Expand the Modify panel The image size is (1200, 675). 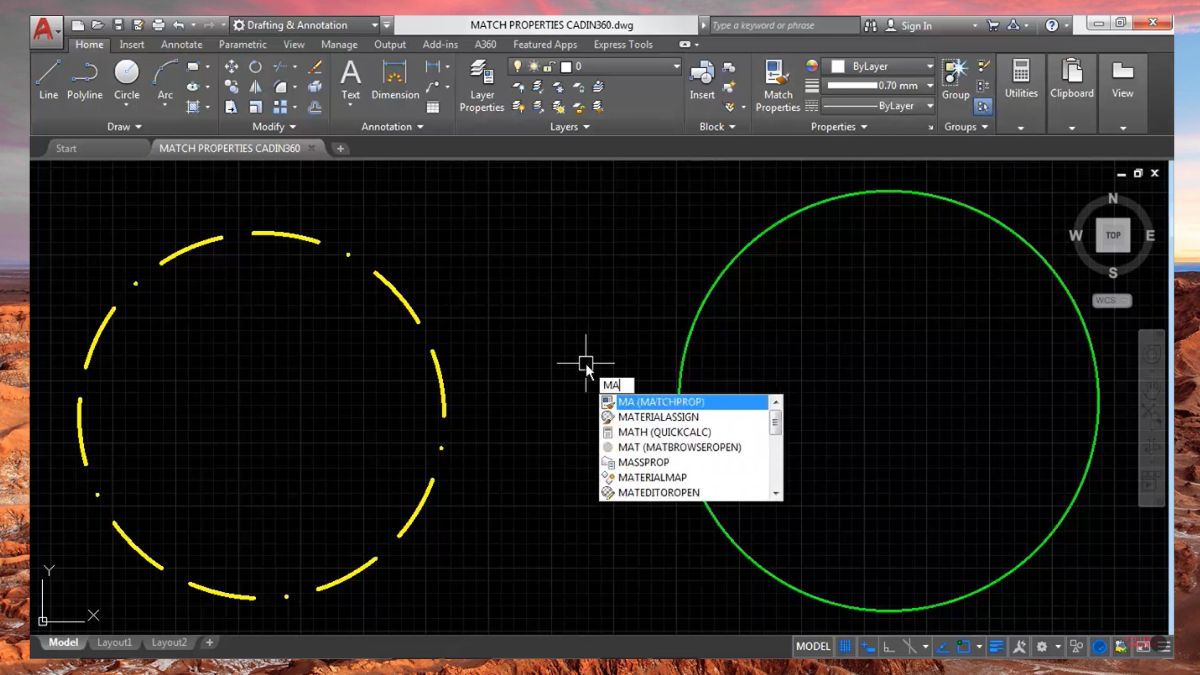pos(274,127)
